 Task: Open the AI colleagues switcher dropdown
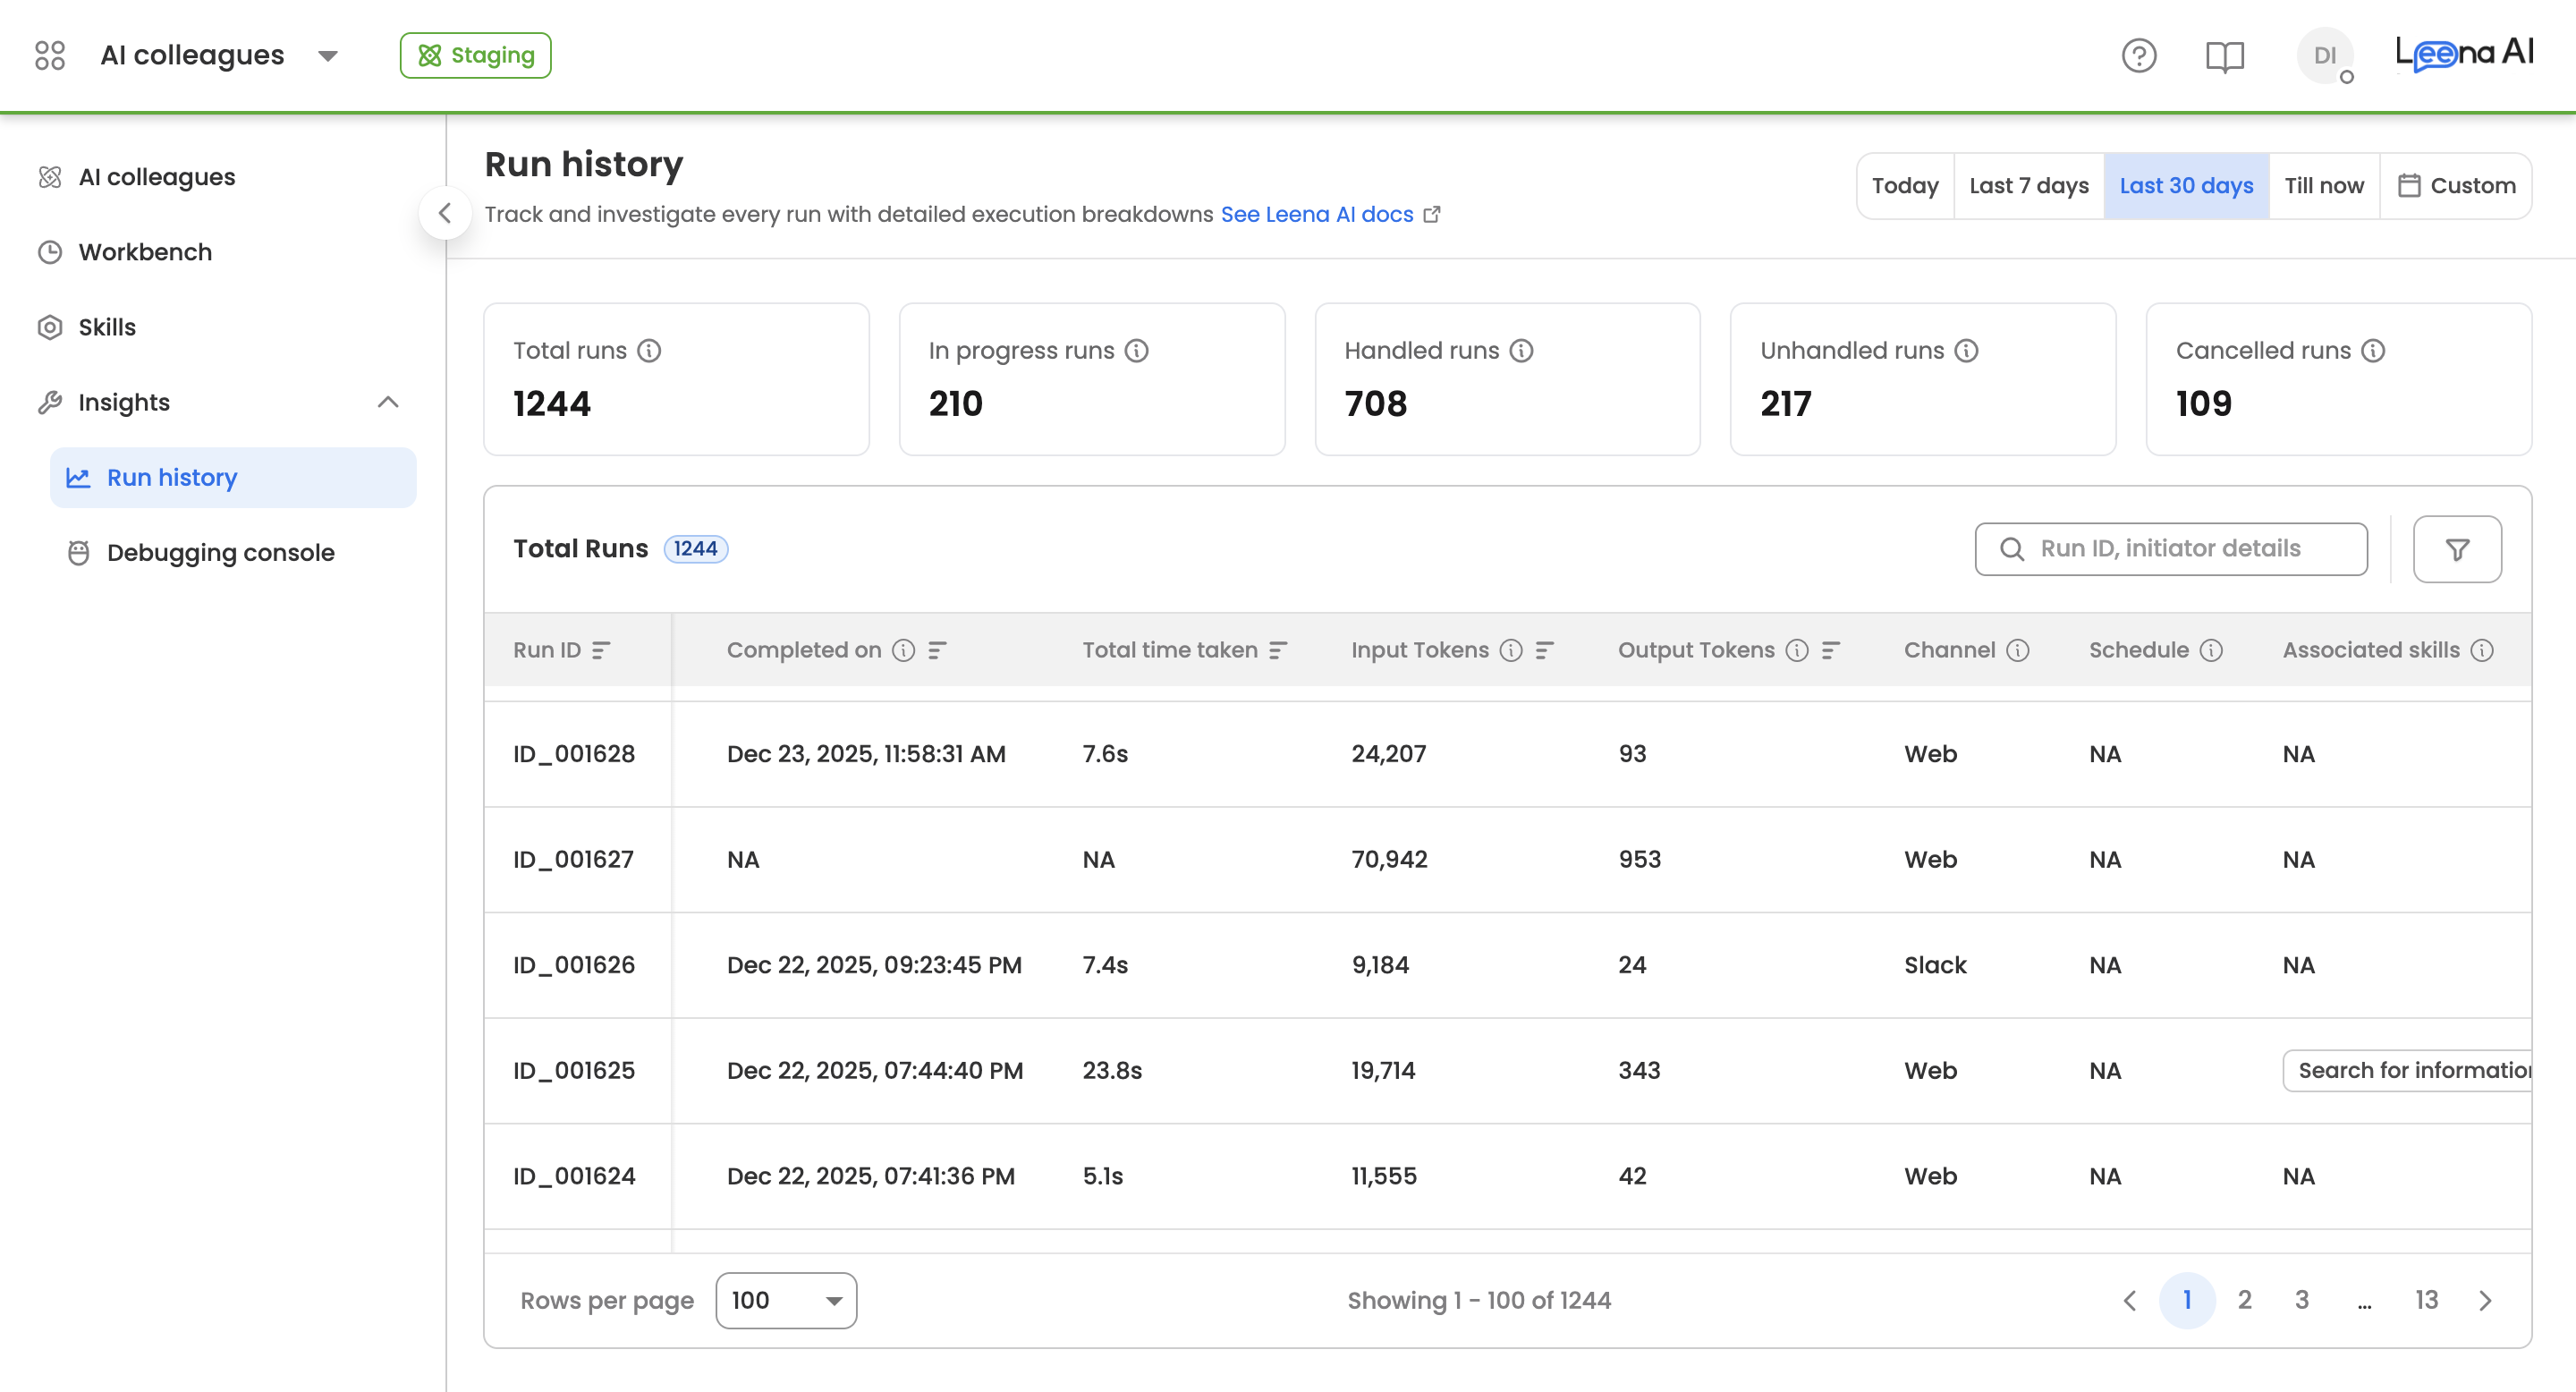pyautogui.click(x=327, y=55)
